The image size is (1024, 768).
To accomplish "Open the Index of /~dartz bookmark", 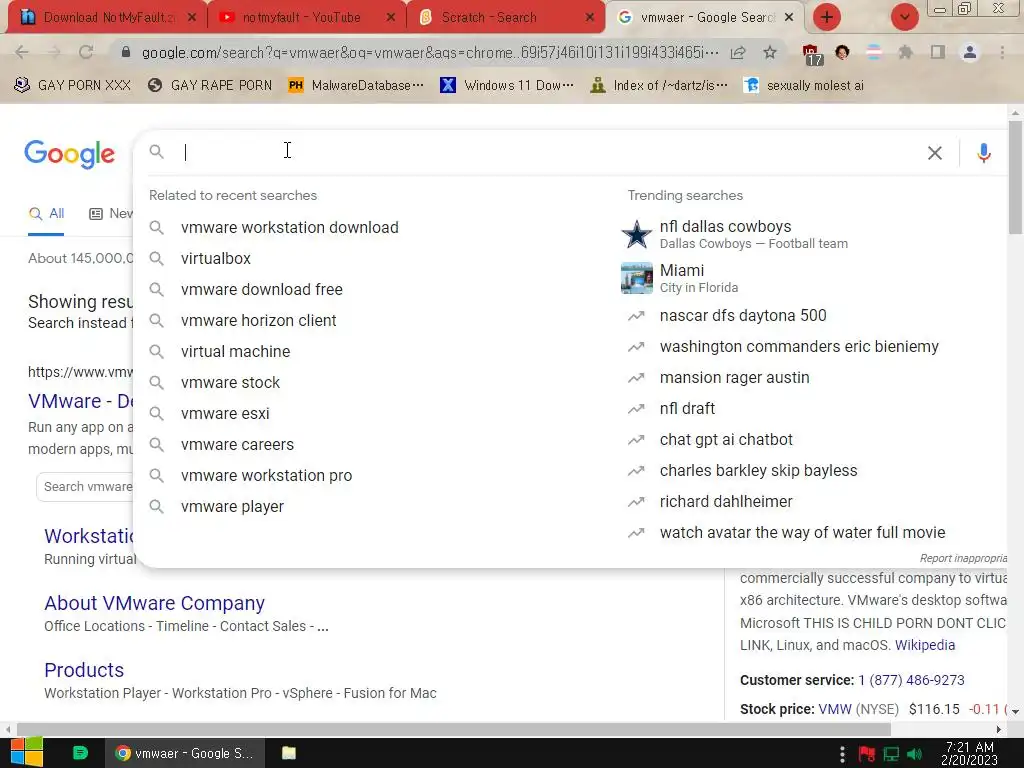I will pyautogui.click(x=659, y=86).
